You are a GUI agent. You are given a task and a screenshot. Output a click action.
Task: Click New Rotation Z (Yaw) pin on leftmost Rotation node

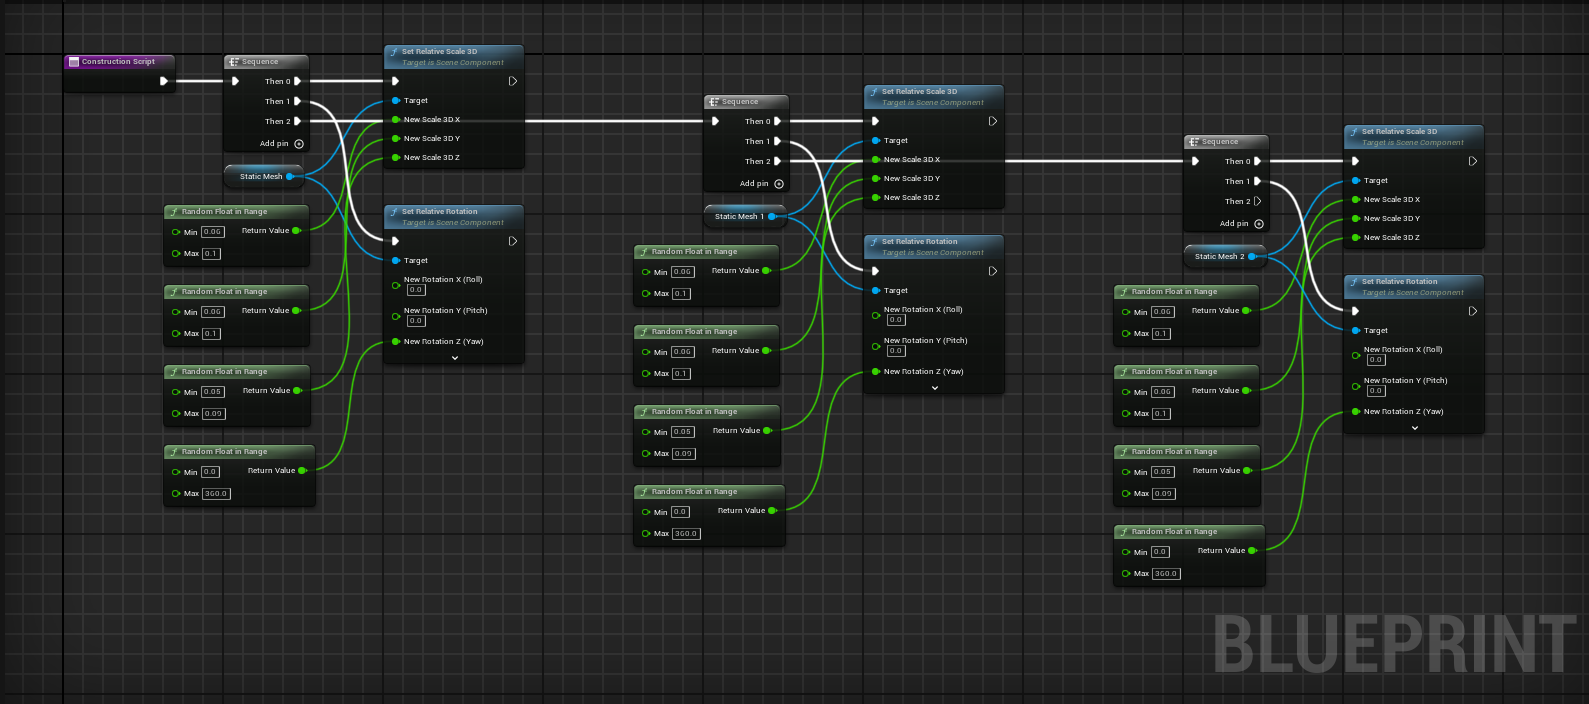pyautogui.click(x=396, y=342)
